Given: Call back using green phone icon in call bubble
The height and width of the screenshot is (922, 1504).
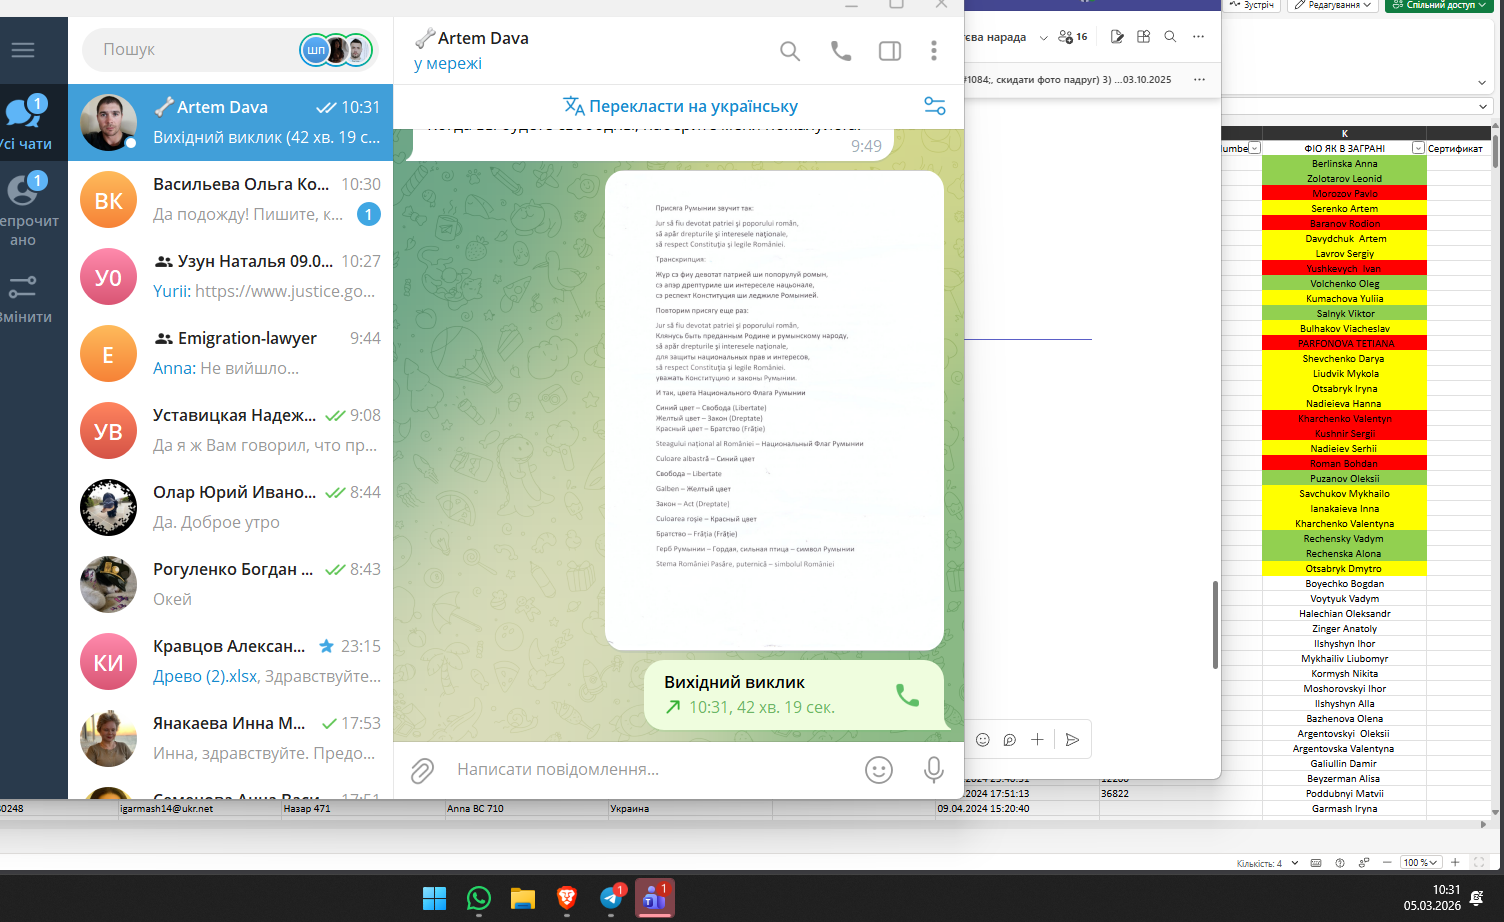Looking at the screenshot, I should tap(908, 695).
